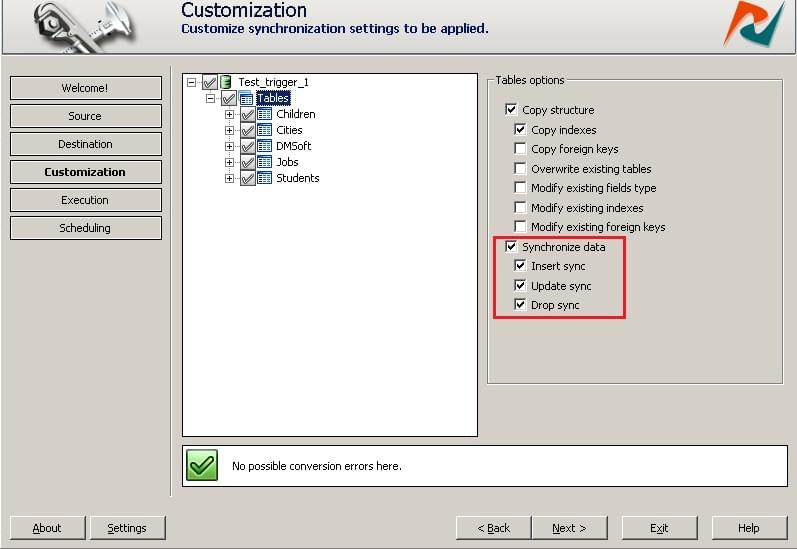Click the Exit button
The image size is (797, 549).
click(x=659, y=528)
